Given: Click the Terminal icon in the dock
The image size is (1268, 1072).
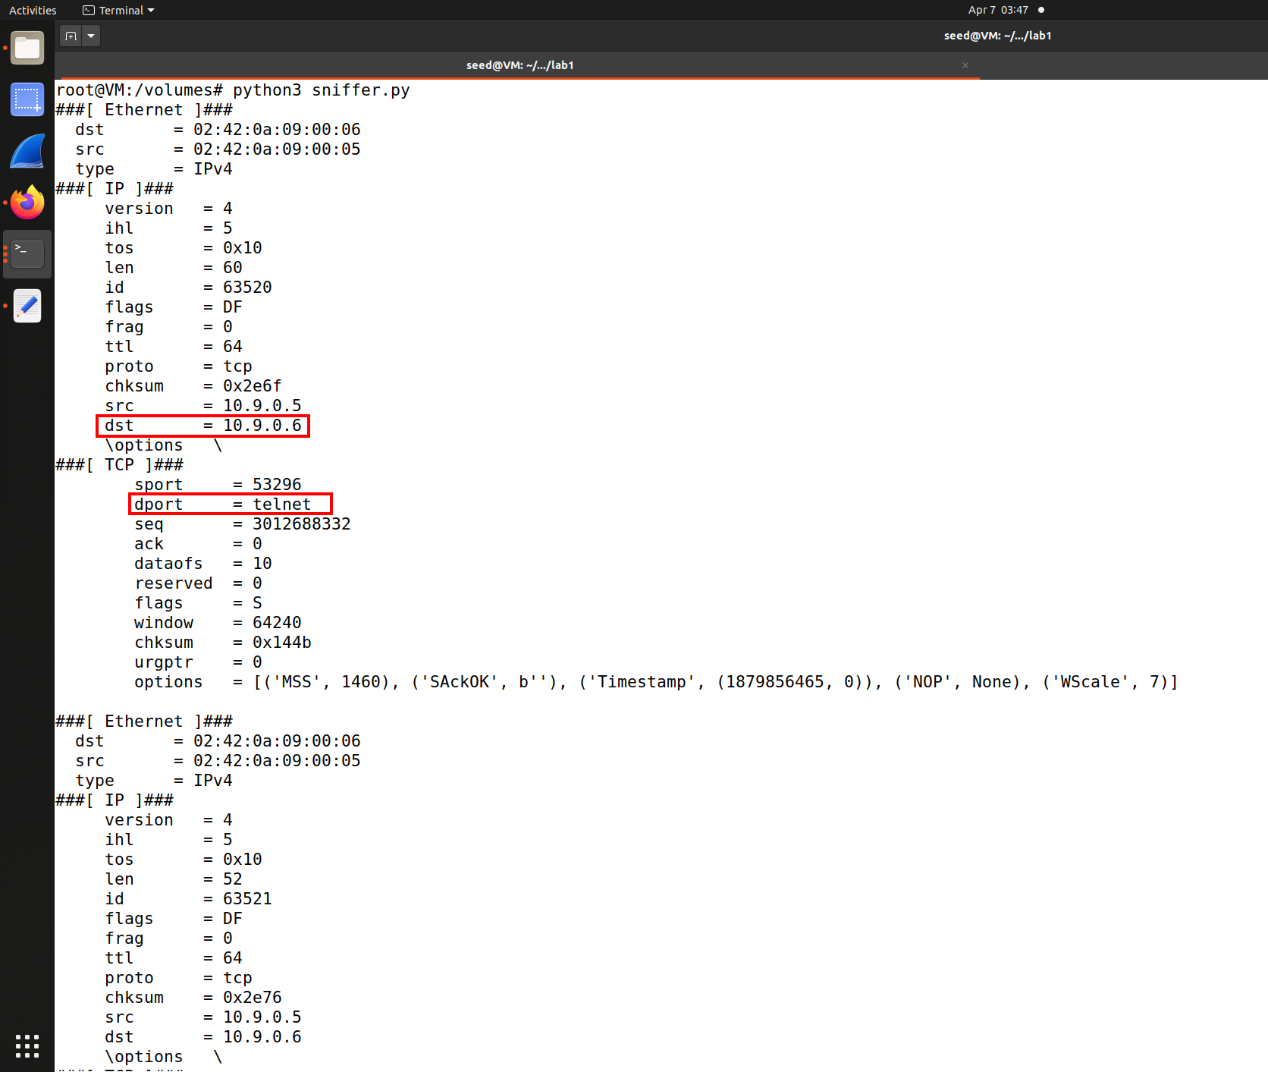Looking at the screenshot, I should tap(27, 254).
